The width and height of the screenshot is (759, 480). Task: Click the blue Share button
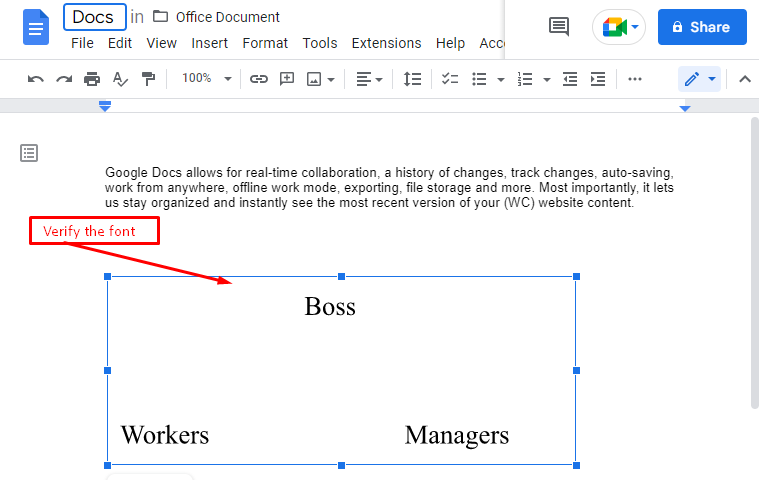coord(702,27)
